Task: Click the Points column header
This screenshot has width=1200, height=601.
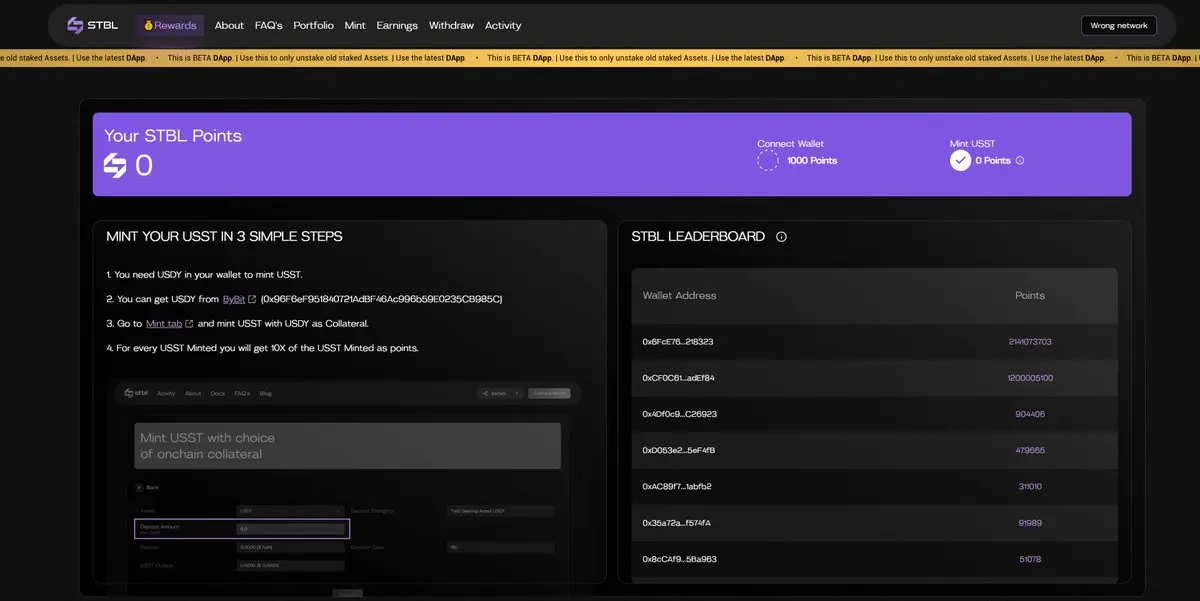Action: pos(1030,296)
